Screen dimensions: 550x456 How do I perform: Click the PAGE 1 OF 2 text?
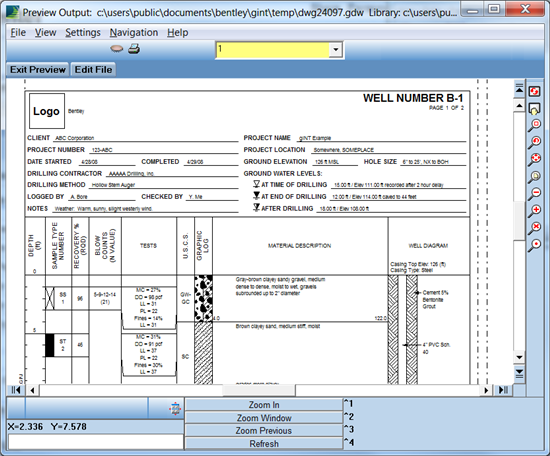pyautogui.click(x=446, y=108)
